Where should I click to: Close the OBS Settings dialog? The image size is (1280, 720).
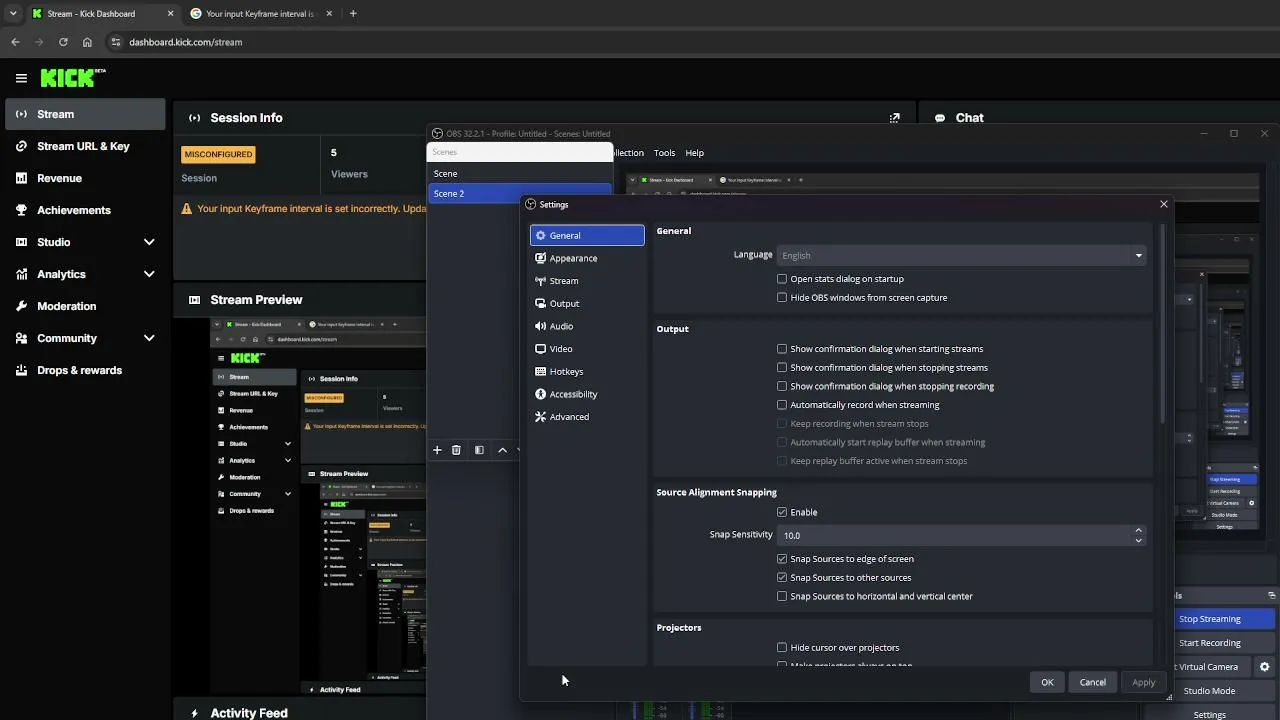click(x=1163, y=204)
